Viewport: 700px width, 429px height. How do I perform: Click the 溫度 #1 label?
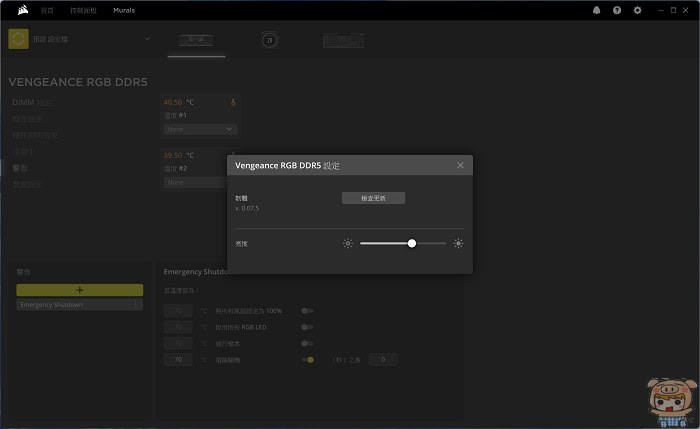[175, 115]
